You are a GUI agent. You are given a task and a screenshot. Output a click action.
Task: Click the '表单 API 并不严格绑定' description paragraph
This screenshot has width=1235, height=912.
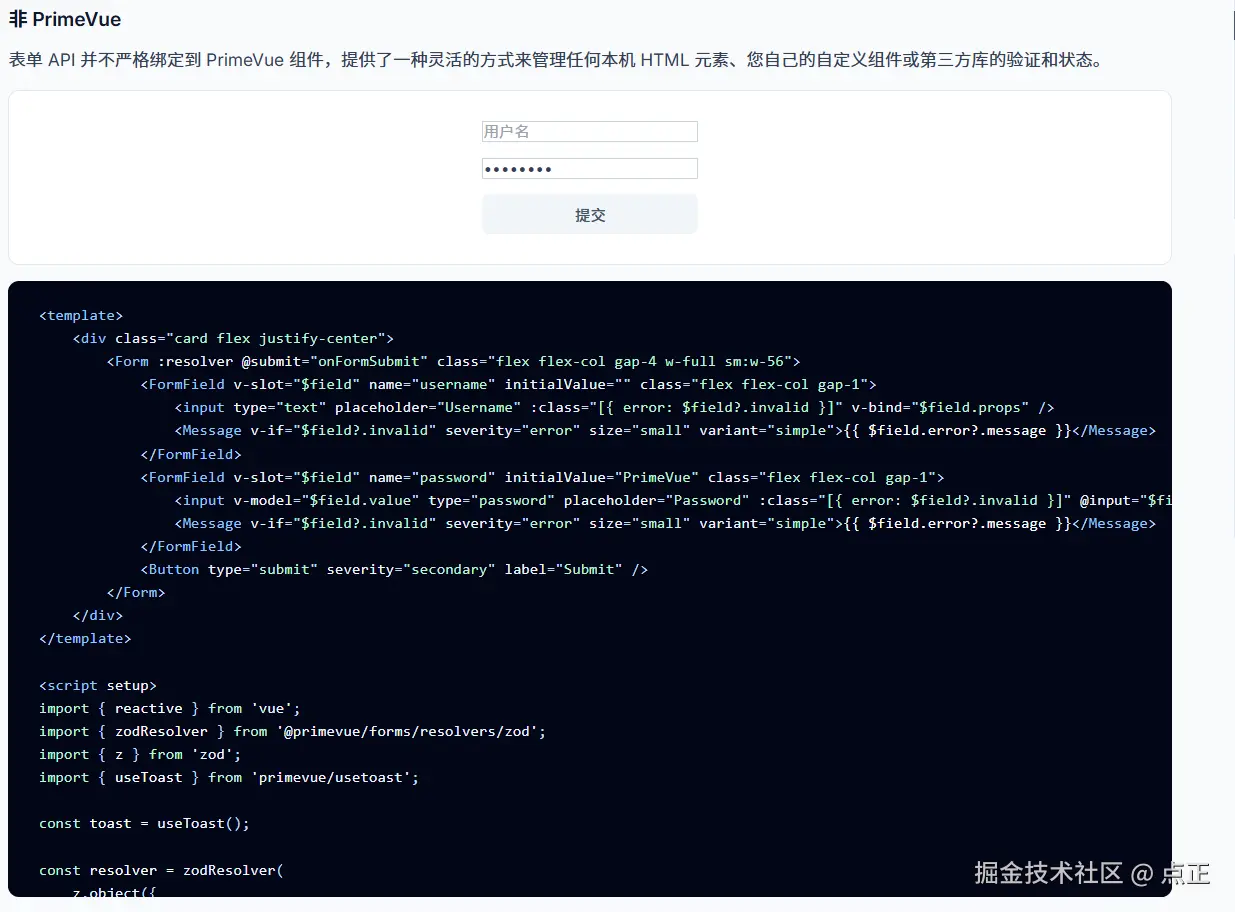pos(556,60)
